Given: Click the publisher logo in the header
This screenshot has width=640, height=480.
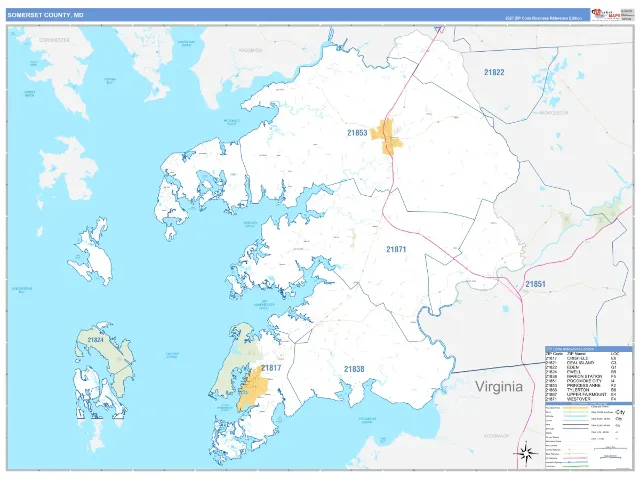Looking at the screenshot, I should tap(605, 15).
